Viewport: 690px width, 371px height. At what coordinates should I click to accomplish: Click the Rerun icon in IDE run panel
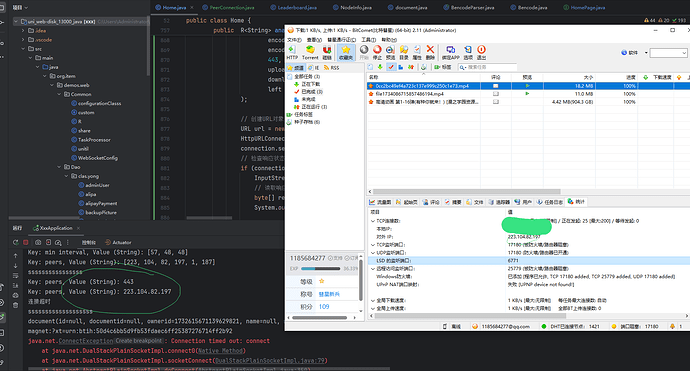[x=16, y=242]
